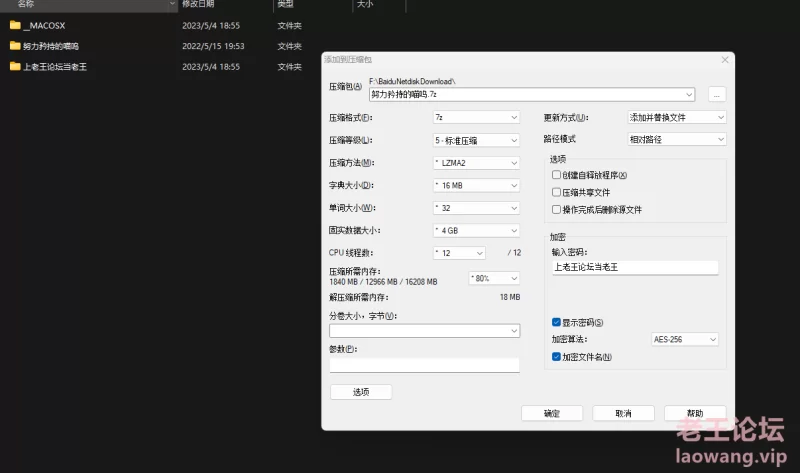This screenshot has height=473, width=800.
Task: Sort files by 类型 column header
Action: click(x=285, y=5)
